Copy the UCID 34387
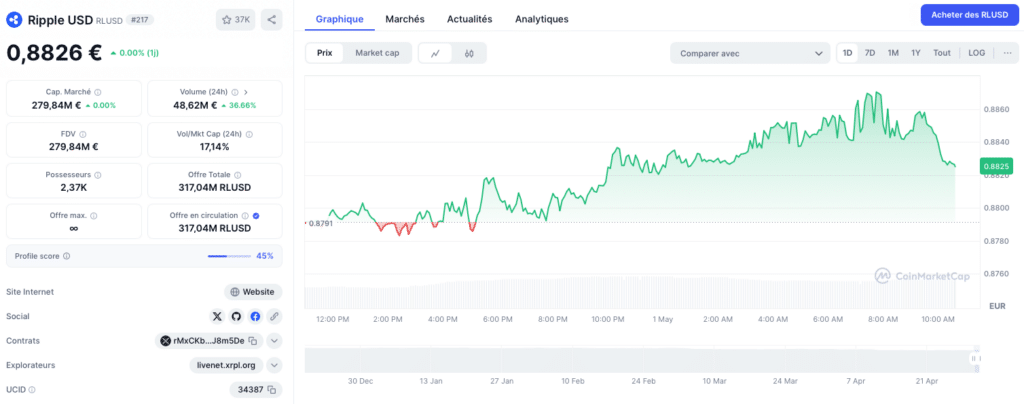The height and width of the screenshot is (404, 1024). tap(272, 390)
